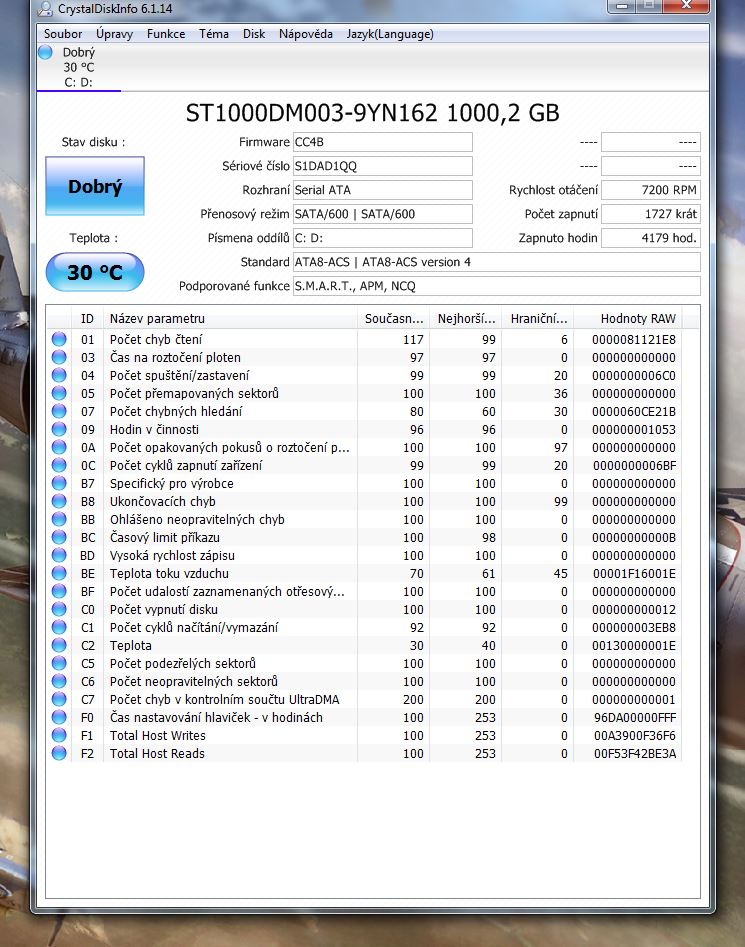Click status icon for Počet chyb čtení
This screenshot has width=745, height=947.
coord(60,340)
